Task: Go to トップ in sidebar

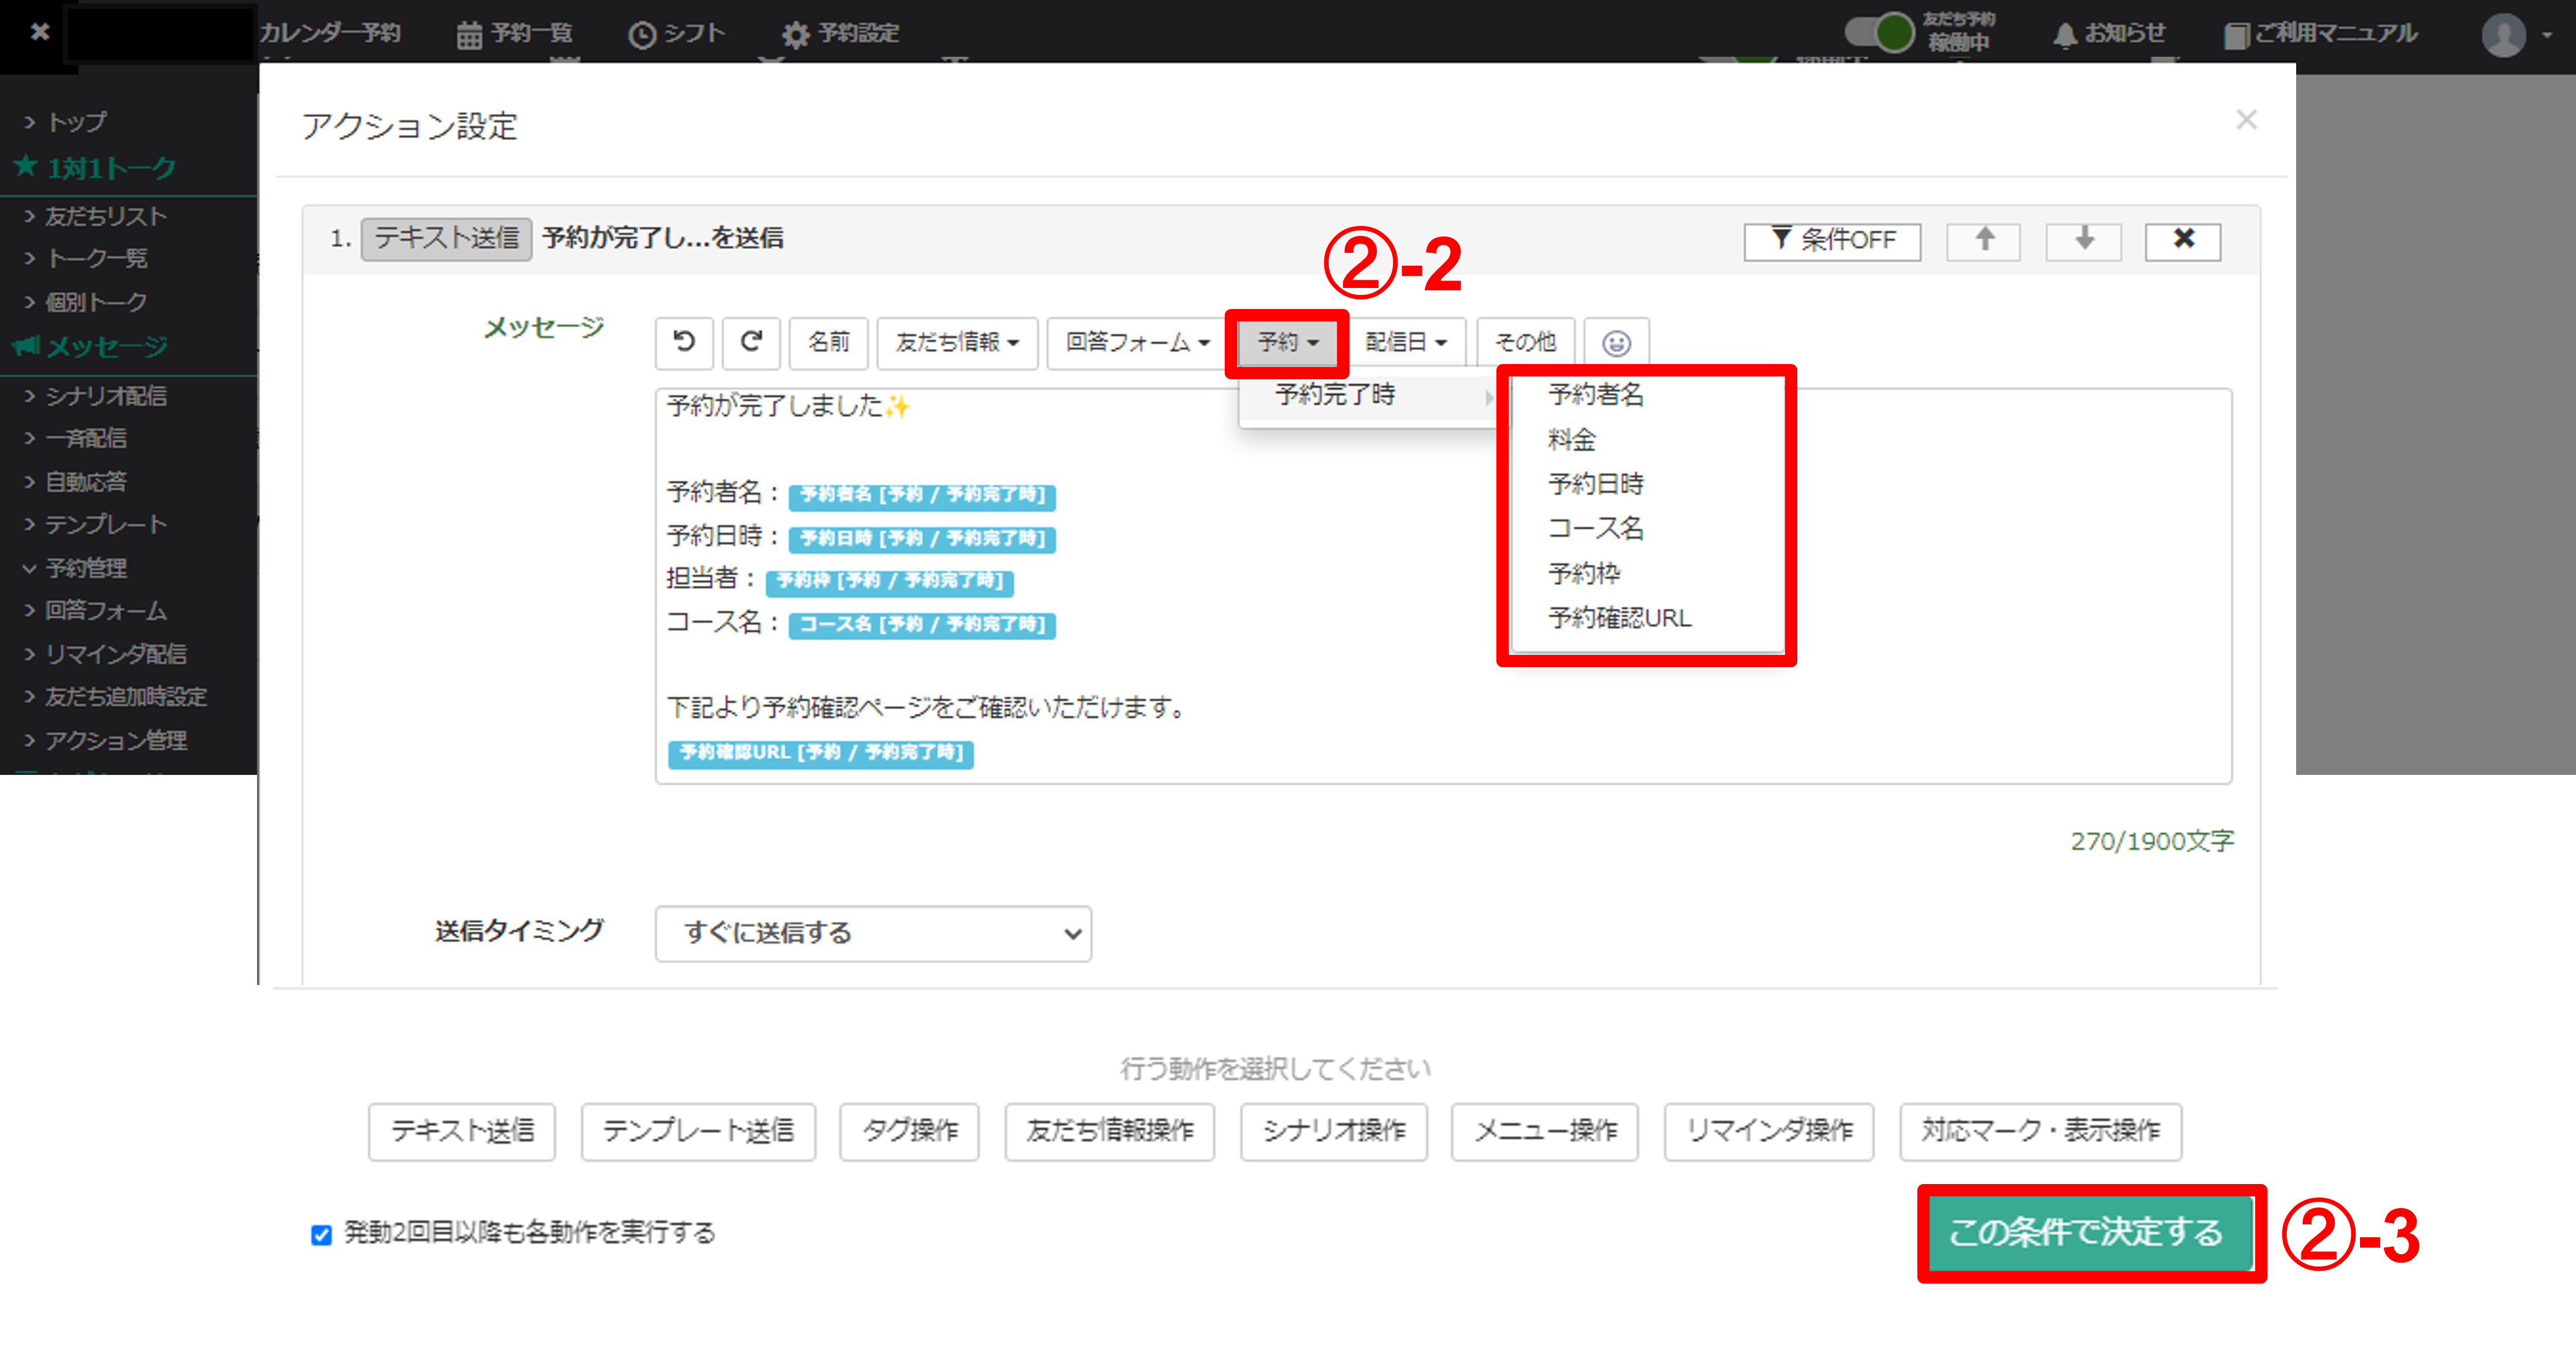Action: (x=76, y=122)
